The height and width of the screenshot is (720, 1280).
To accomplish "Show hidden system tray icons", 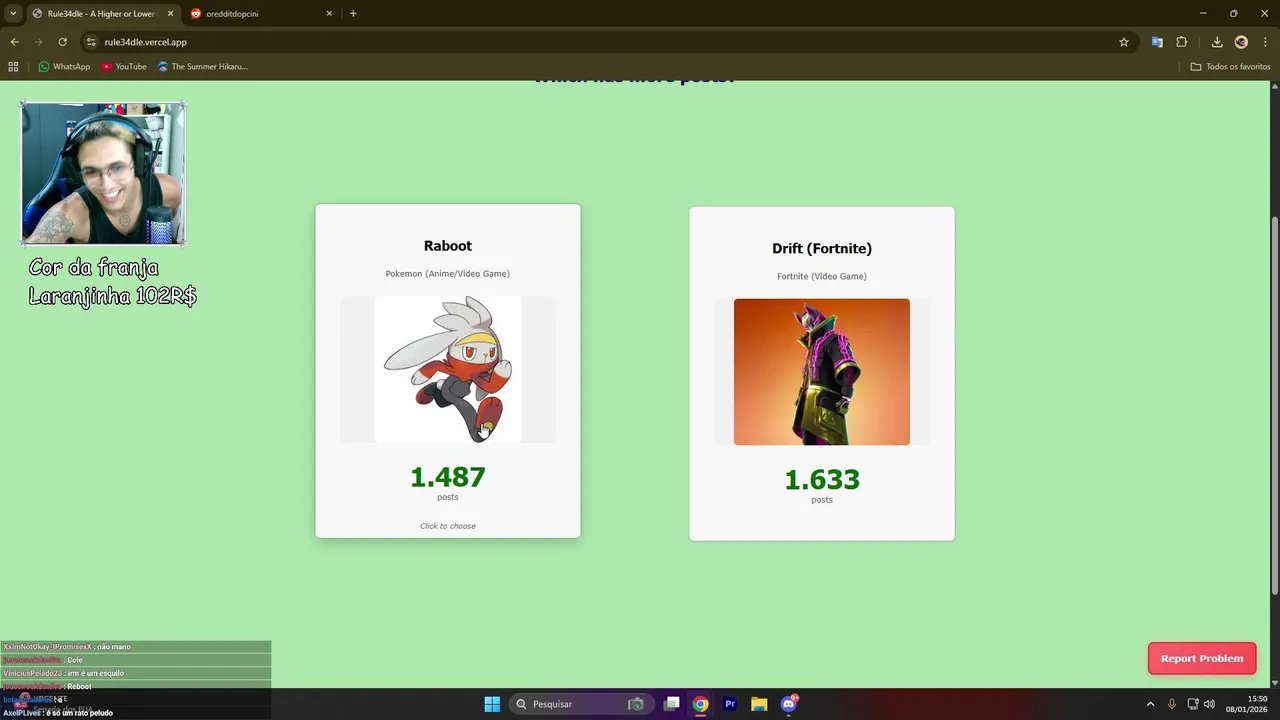I will tap(1150, 704).
